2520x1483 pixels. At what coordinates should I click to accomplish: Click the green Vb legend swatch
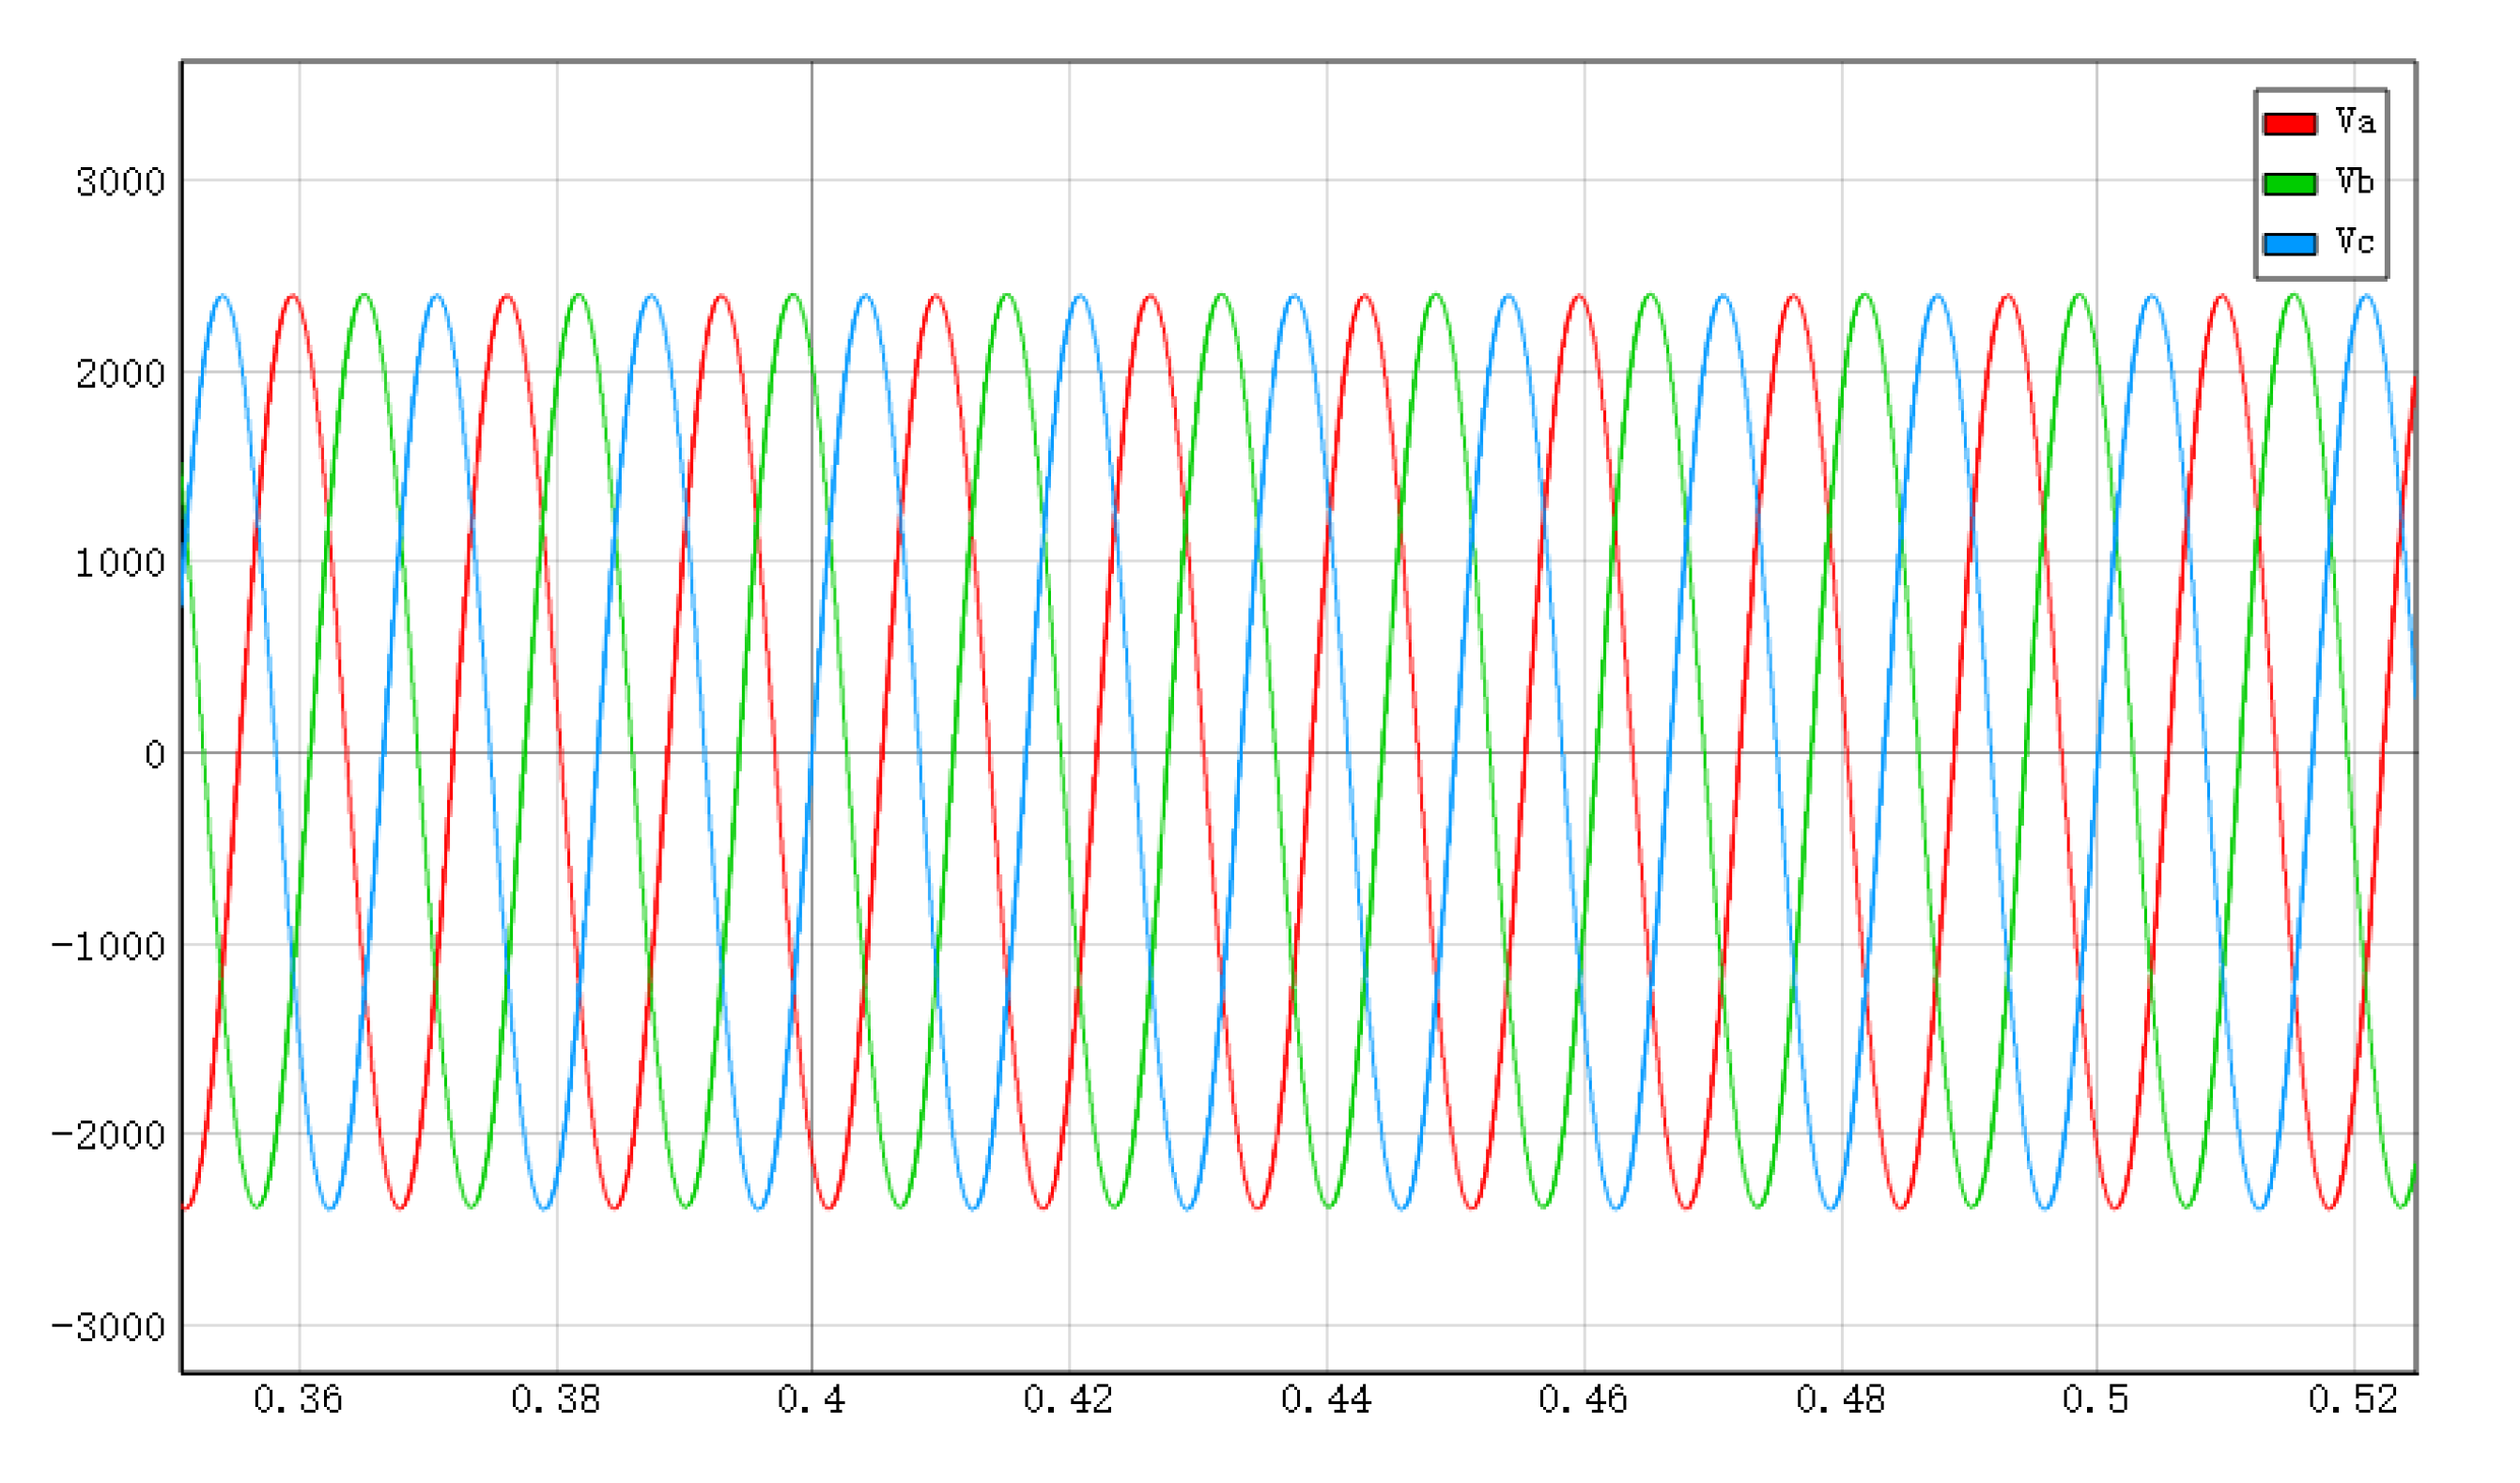2289,184
